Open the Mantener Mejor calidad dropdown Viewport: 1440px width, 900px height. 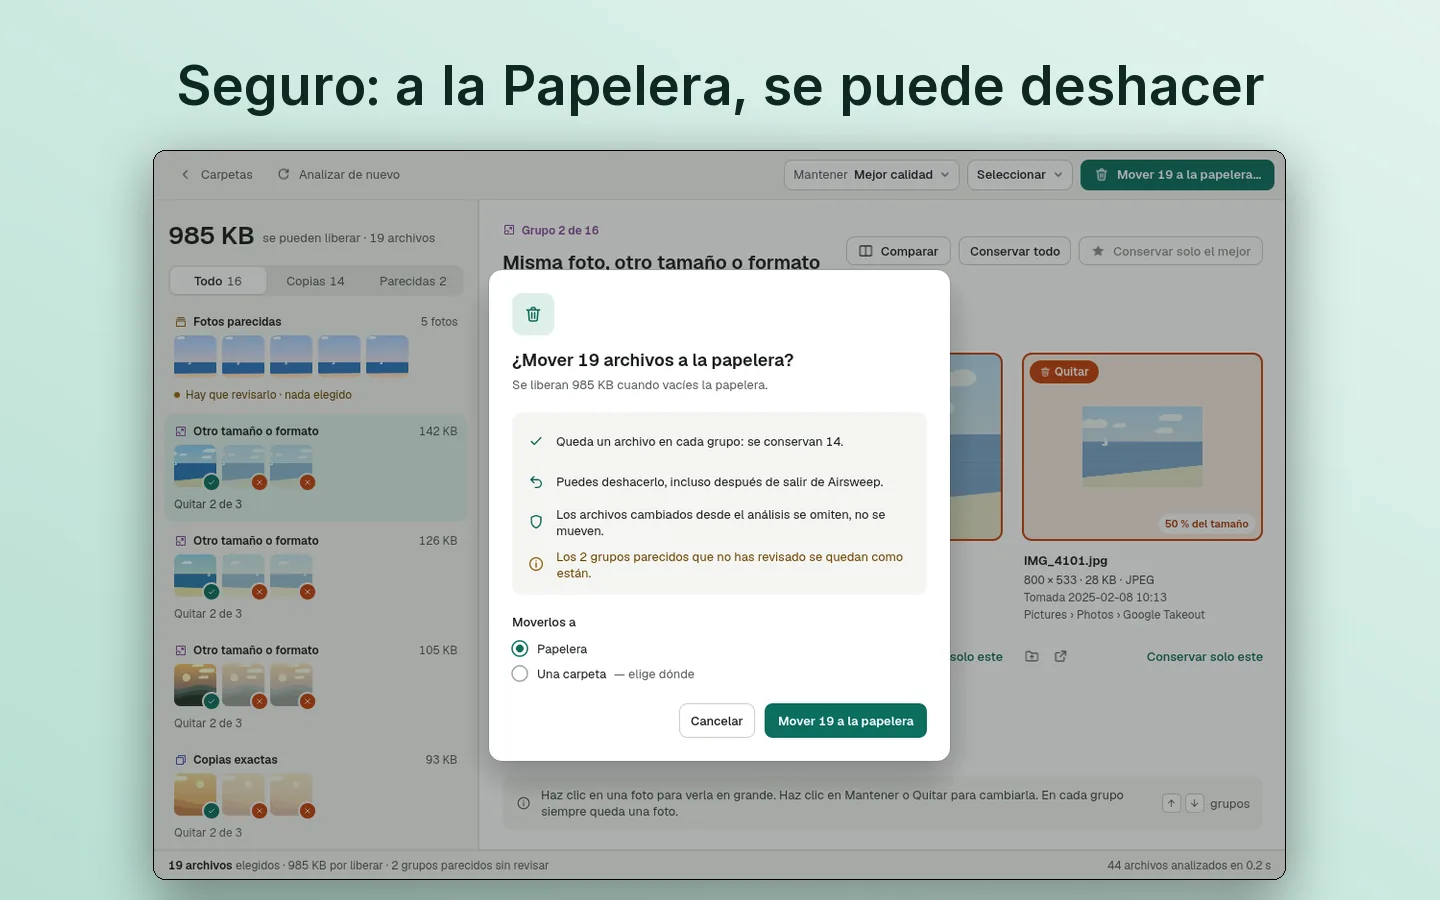point(871,174)
